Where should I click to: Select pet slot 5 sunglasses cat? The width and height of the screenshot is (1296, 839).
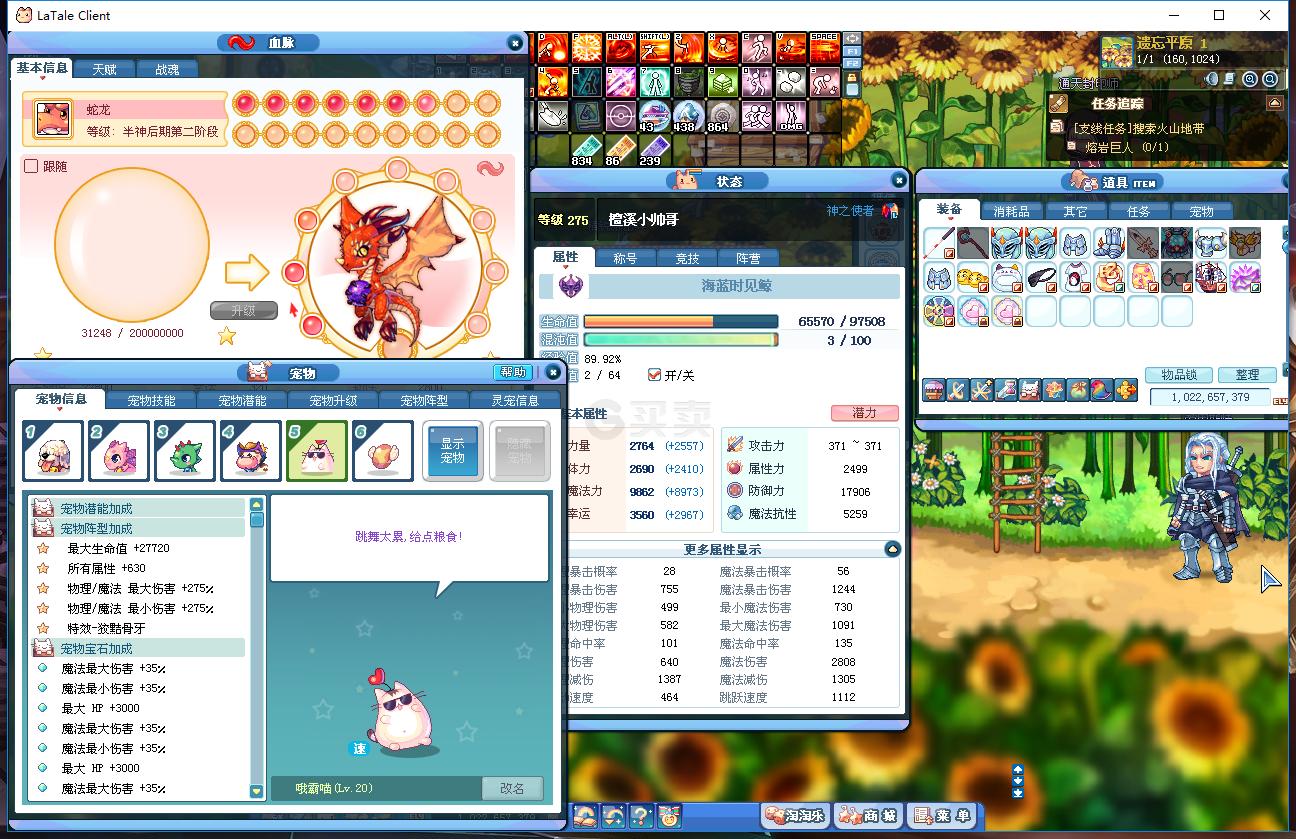click(317, 451)
